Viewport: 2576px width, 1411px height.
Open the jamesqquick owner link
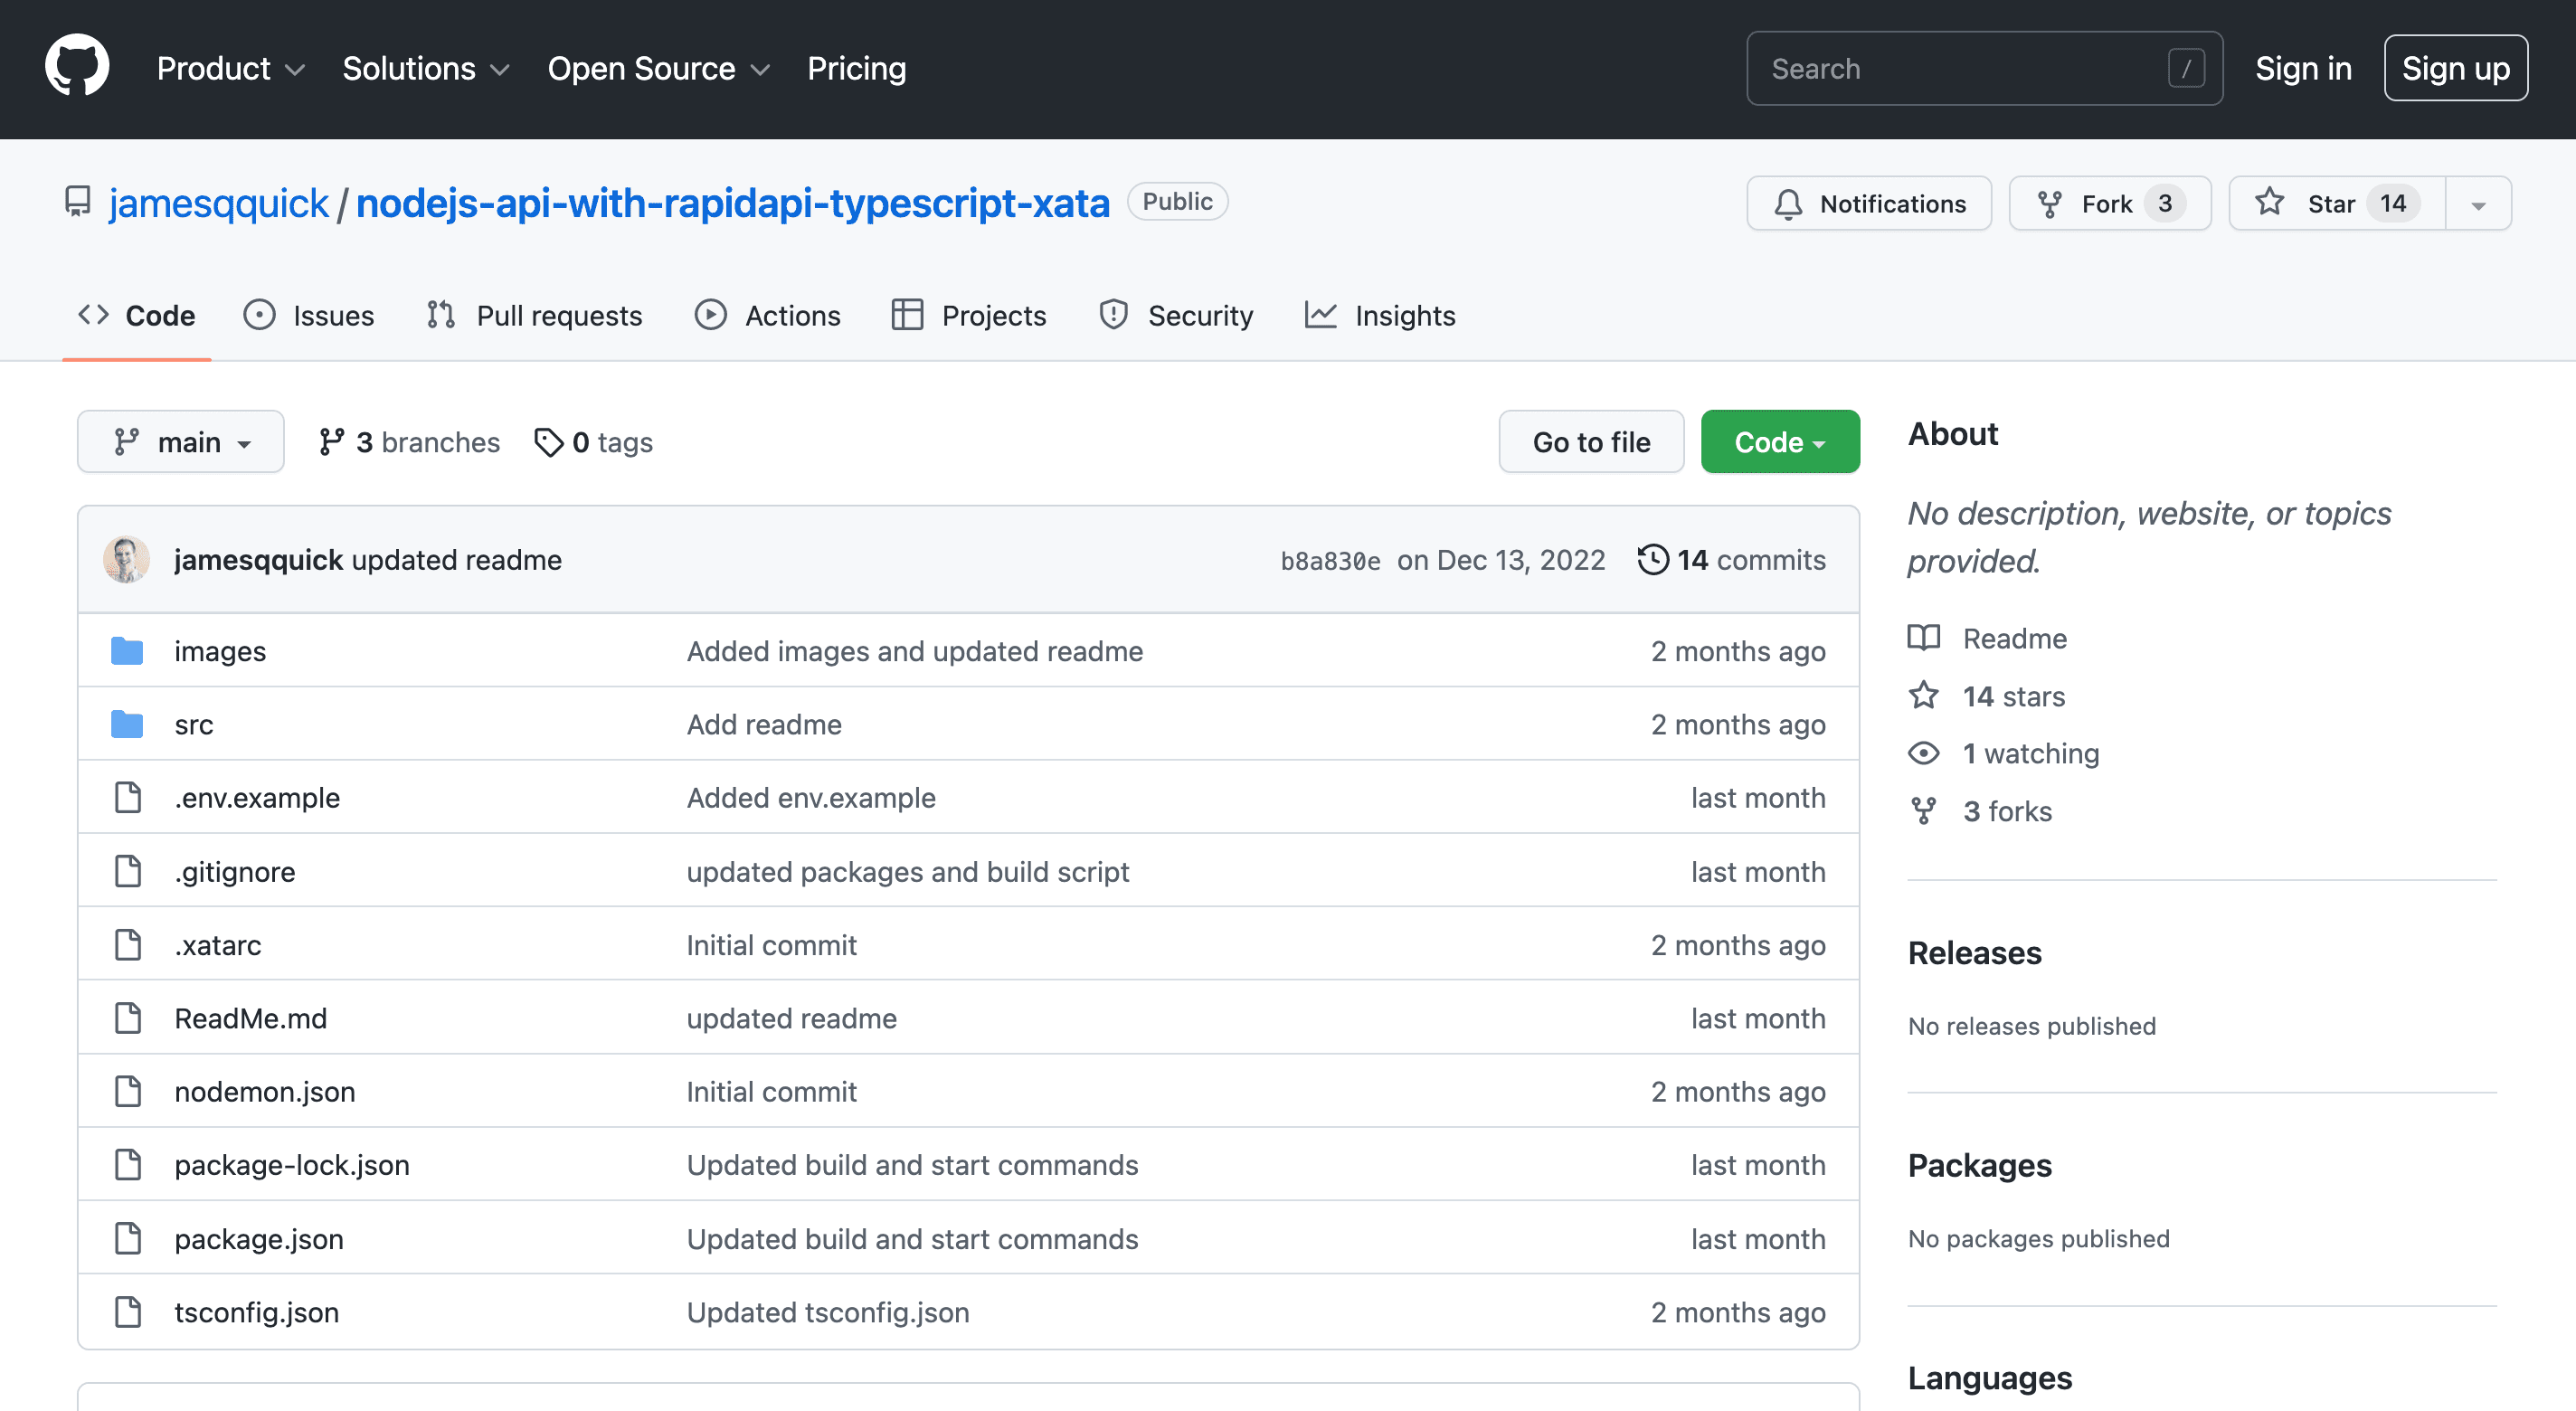coord(218,203)
